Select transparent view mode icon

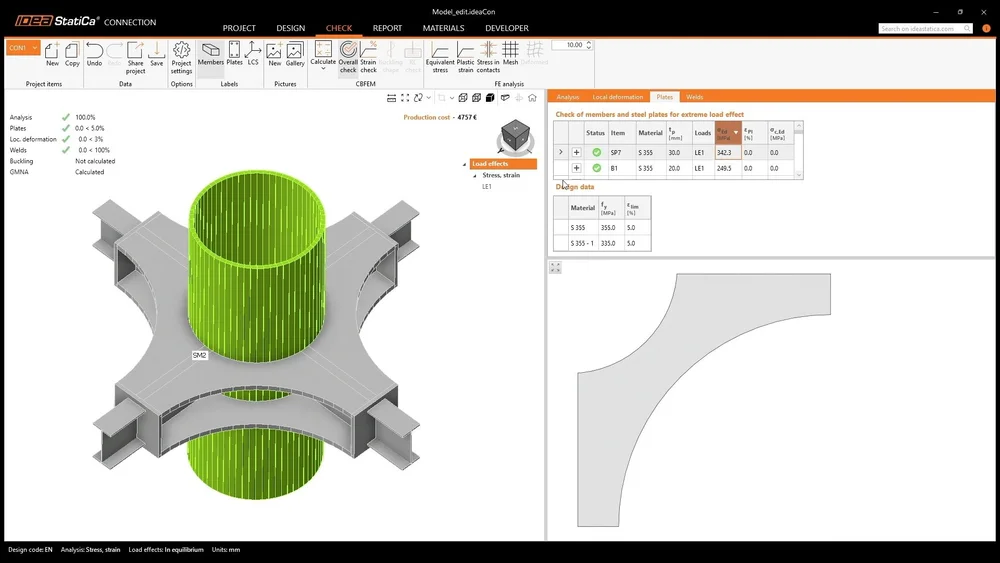click(x=476, y=98)
